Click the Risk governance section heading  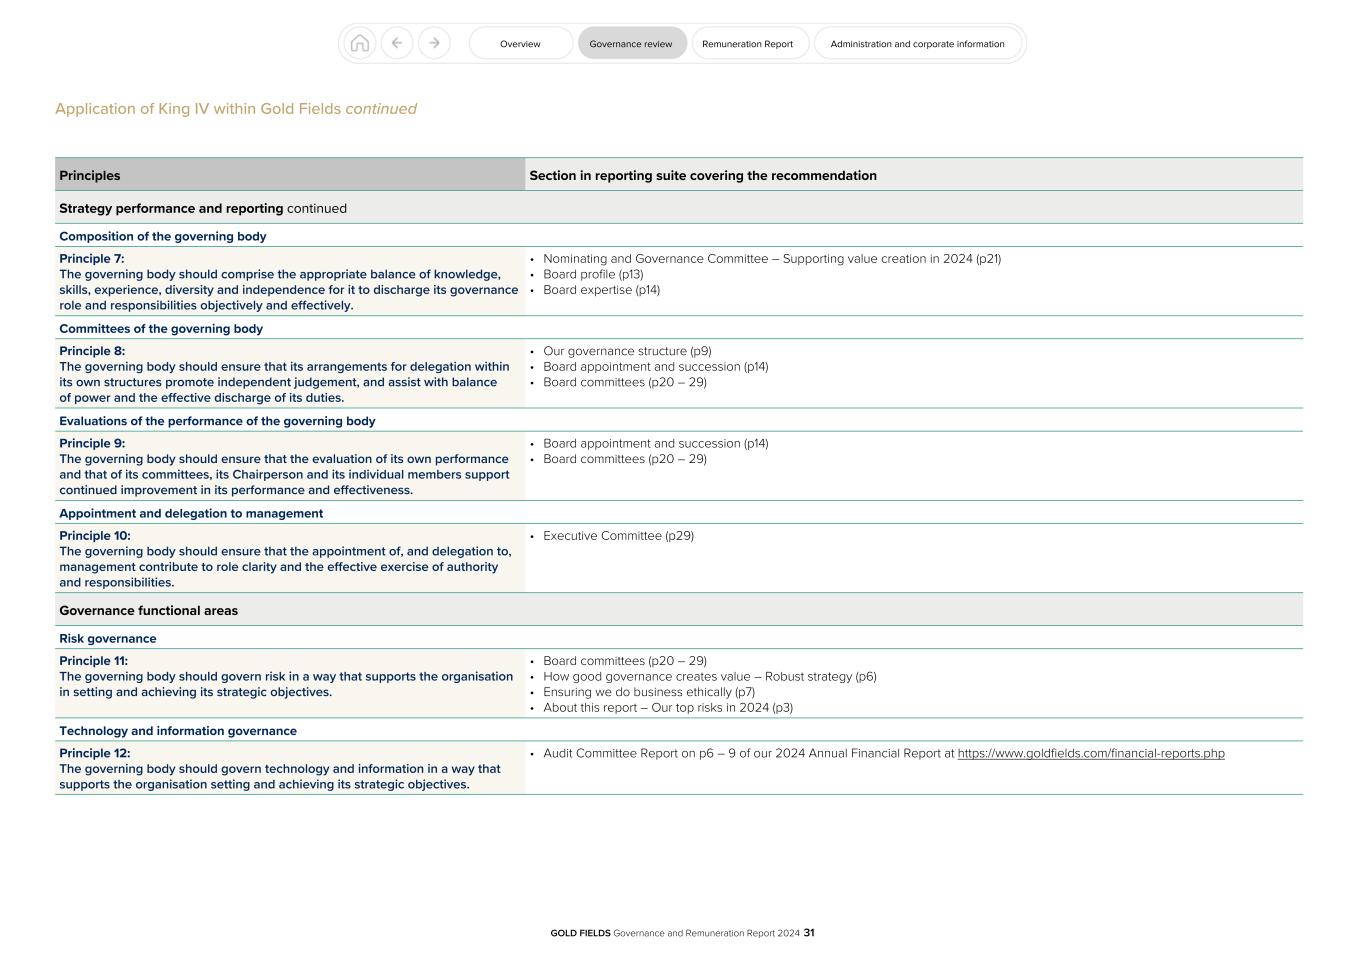[x=107, y=638]
